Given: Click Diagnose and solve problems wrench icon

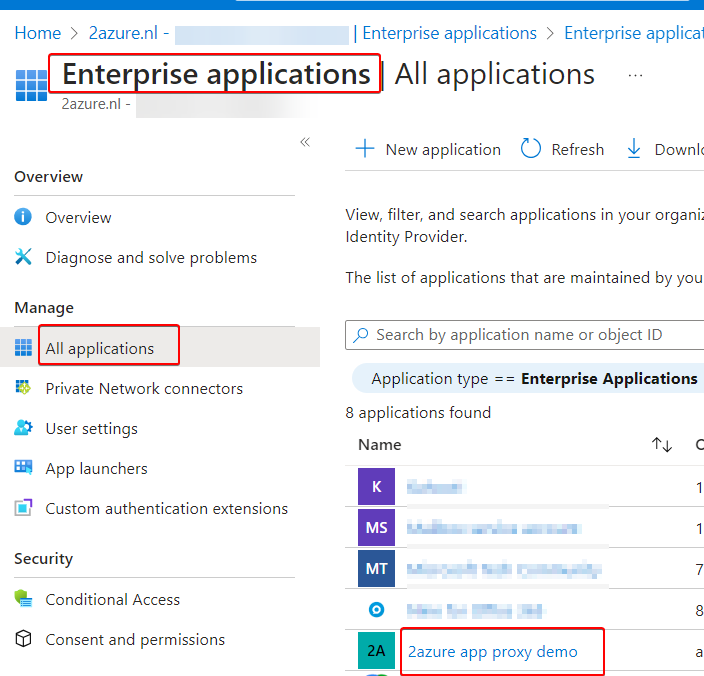Looking at the screenshot, I should pos(23,257).
